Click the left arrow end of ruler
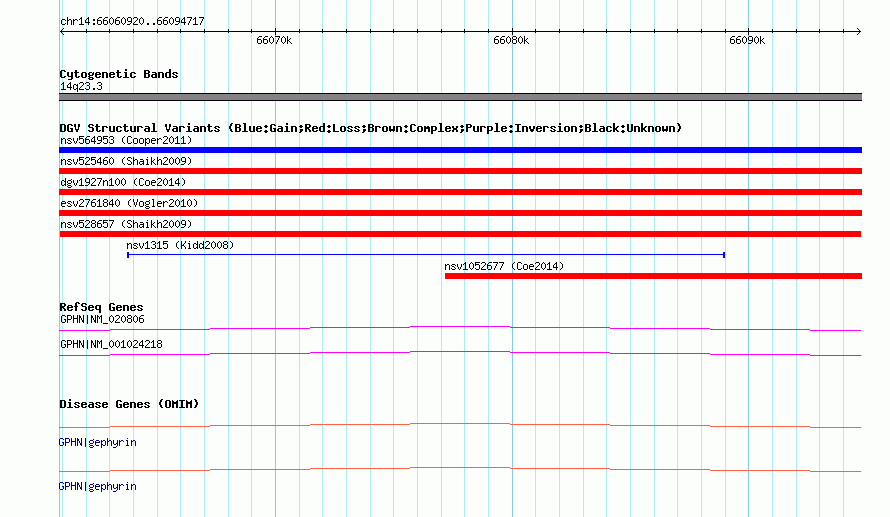The width and height of the screenshot is (890, 517). [x=62, y=31]
